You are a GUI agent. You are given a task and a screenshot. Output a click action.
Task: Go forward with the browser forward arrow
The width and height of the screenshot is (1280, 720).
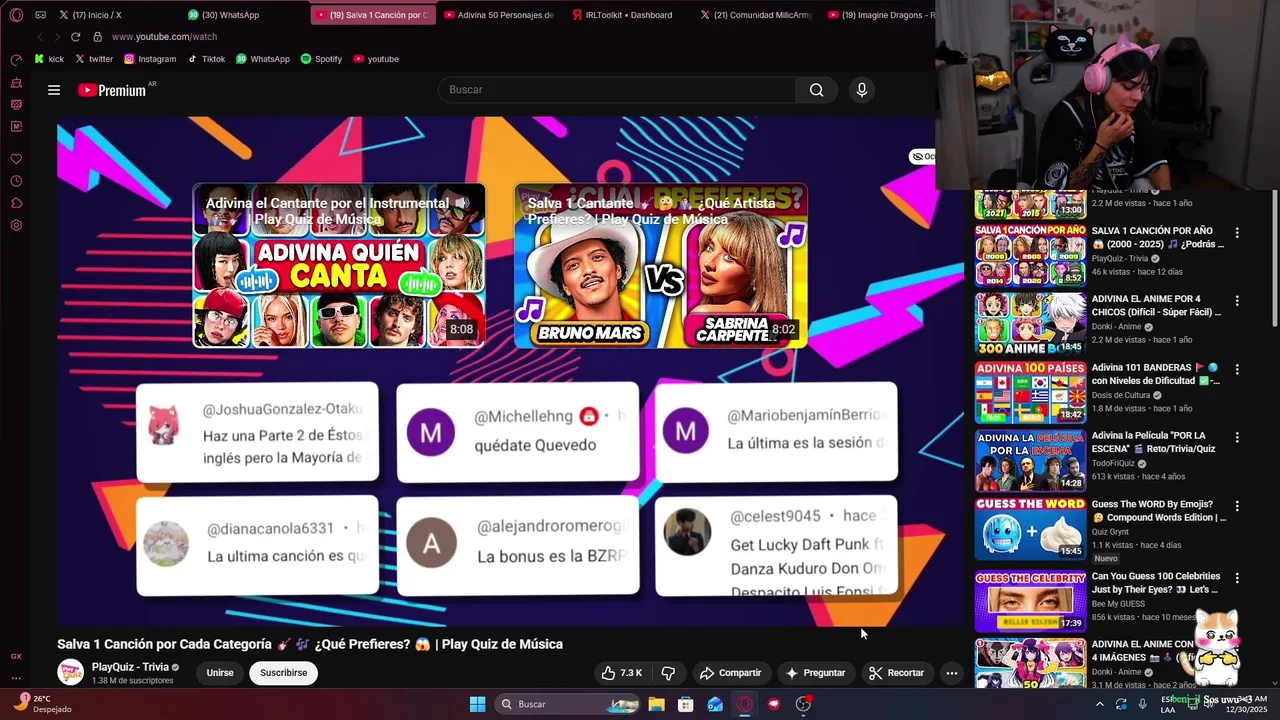coord(56,36)
